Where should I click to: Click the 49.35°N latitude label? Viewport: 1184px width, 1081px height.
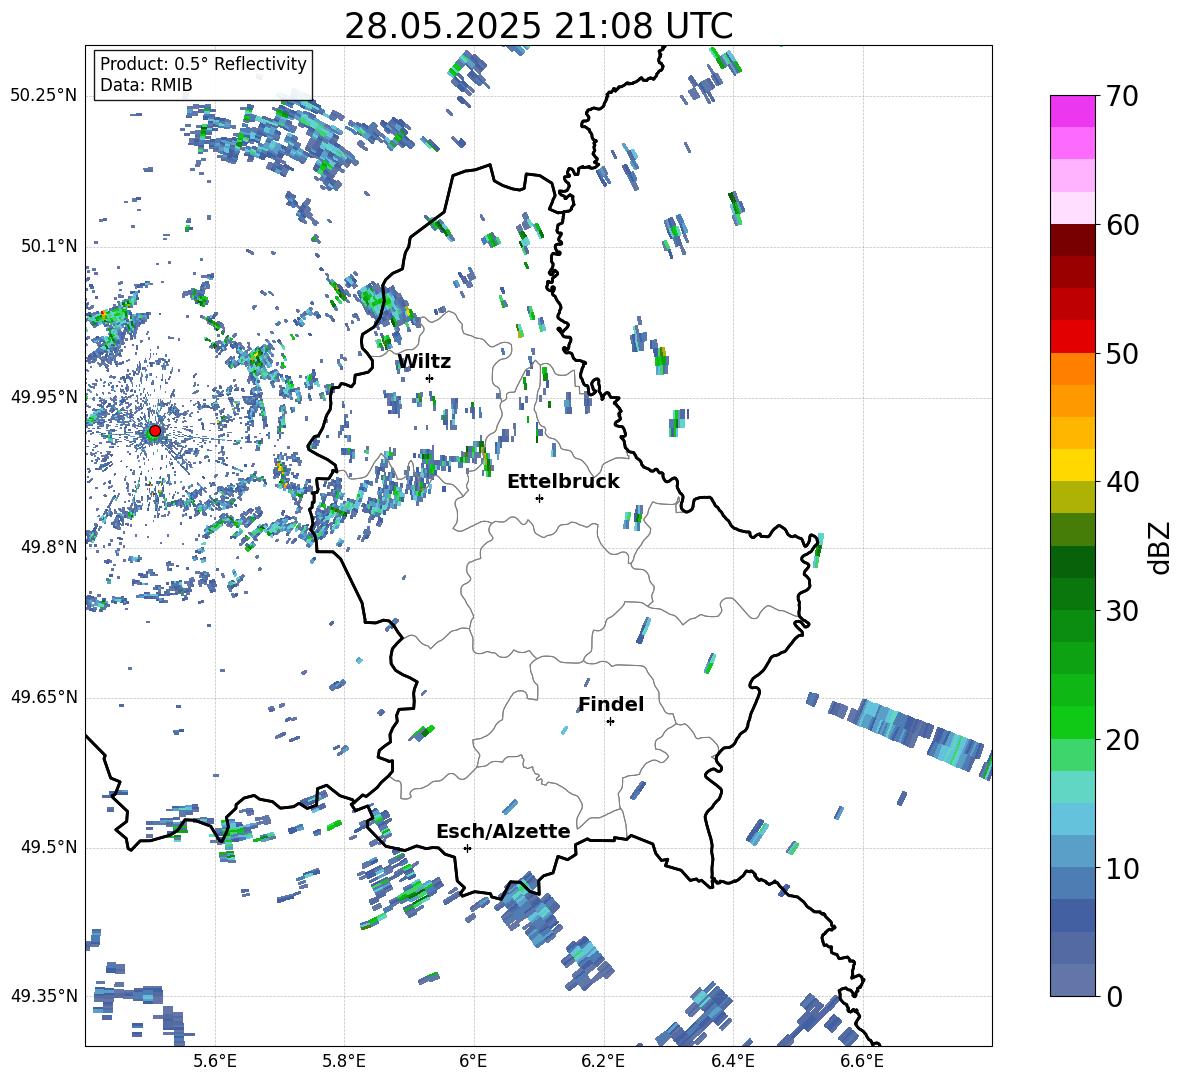click(x=44, y=996)
